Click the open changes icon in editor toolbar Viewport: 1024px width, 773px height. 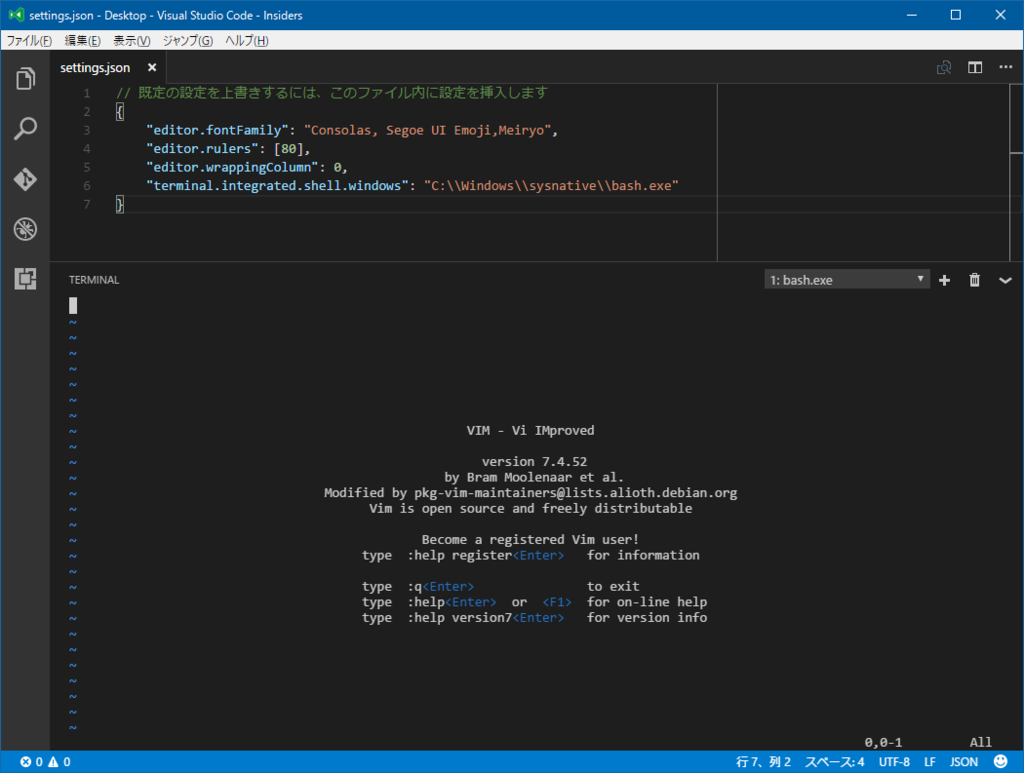point(944,67)
